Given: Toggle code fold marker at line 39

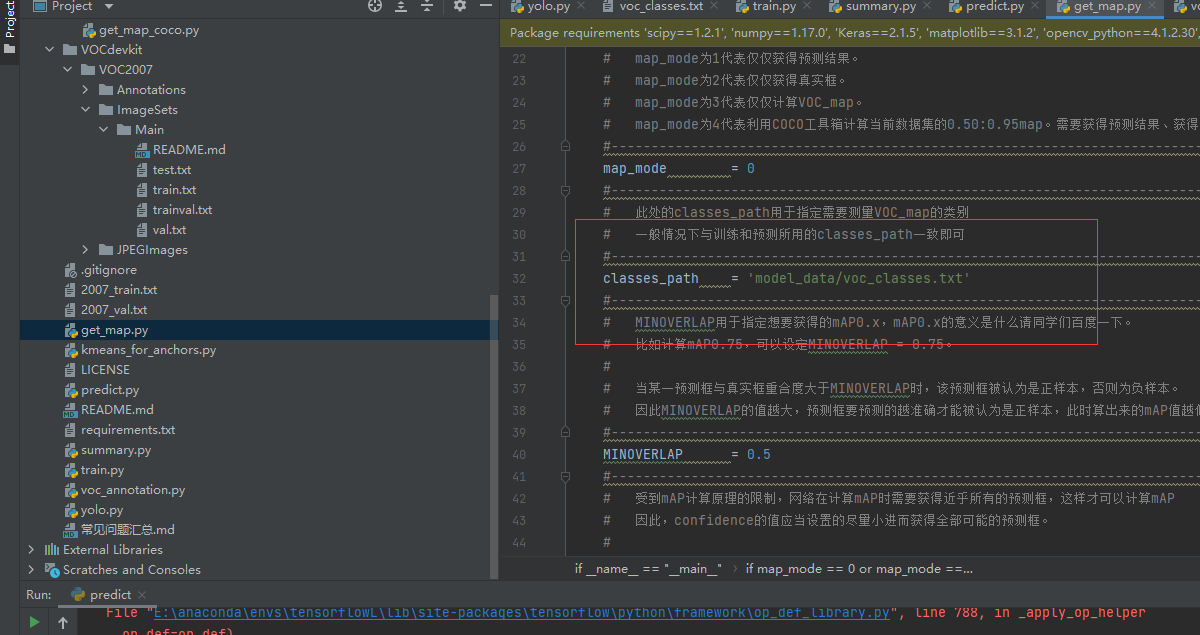Looking at the screenshot, I should pos(566,432).
